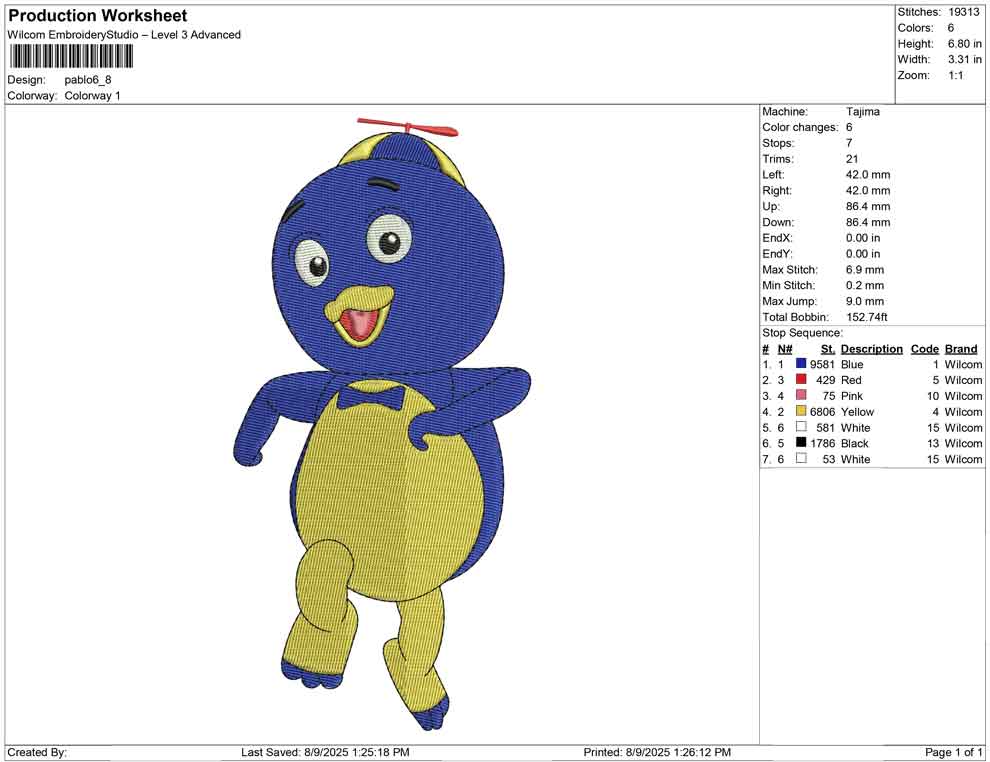Click the Trims value '21'

click(x=852, y=159)
